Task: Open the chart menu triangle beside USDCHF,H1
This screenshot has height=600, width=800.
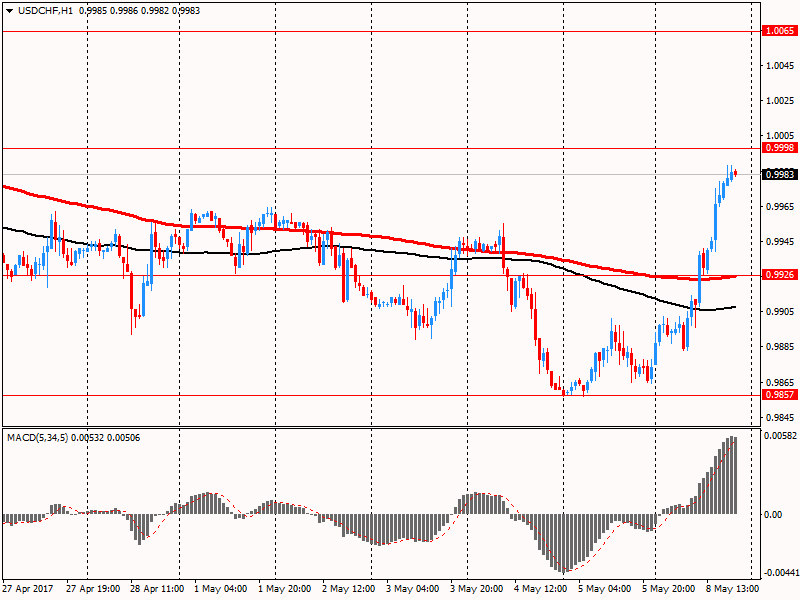Action: coord(10,11)
